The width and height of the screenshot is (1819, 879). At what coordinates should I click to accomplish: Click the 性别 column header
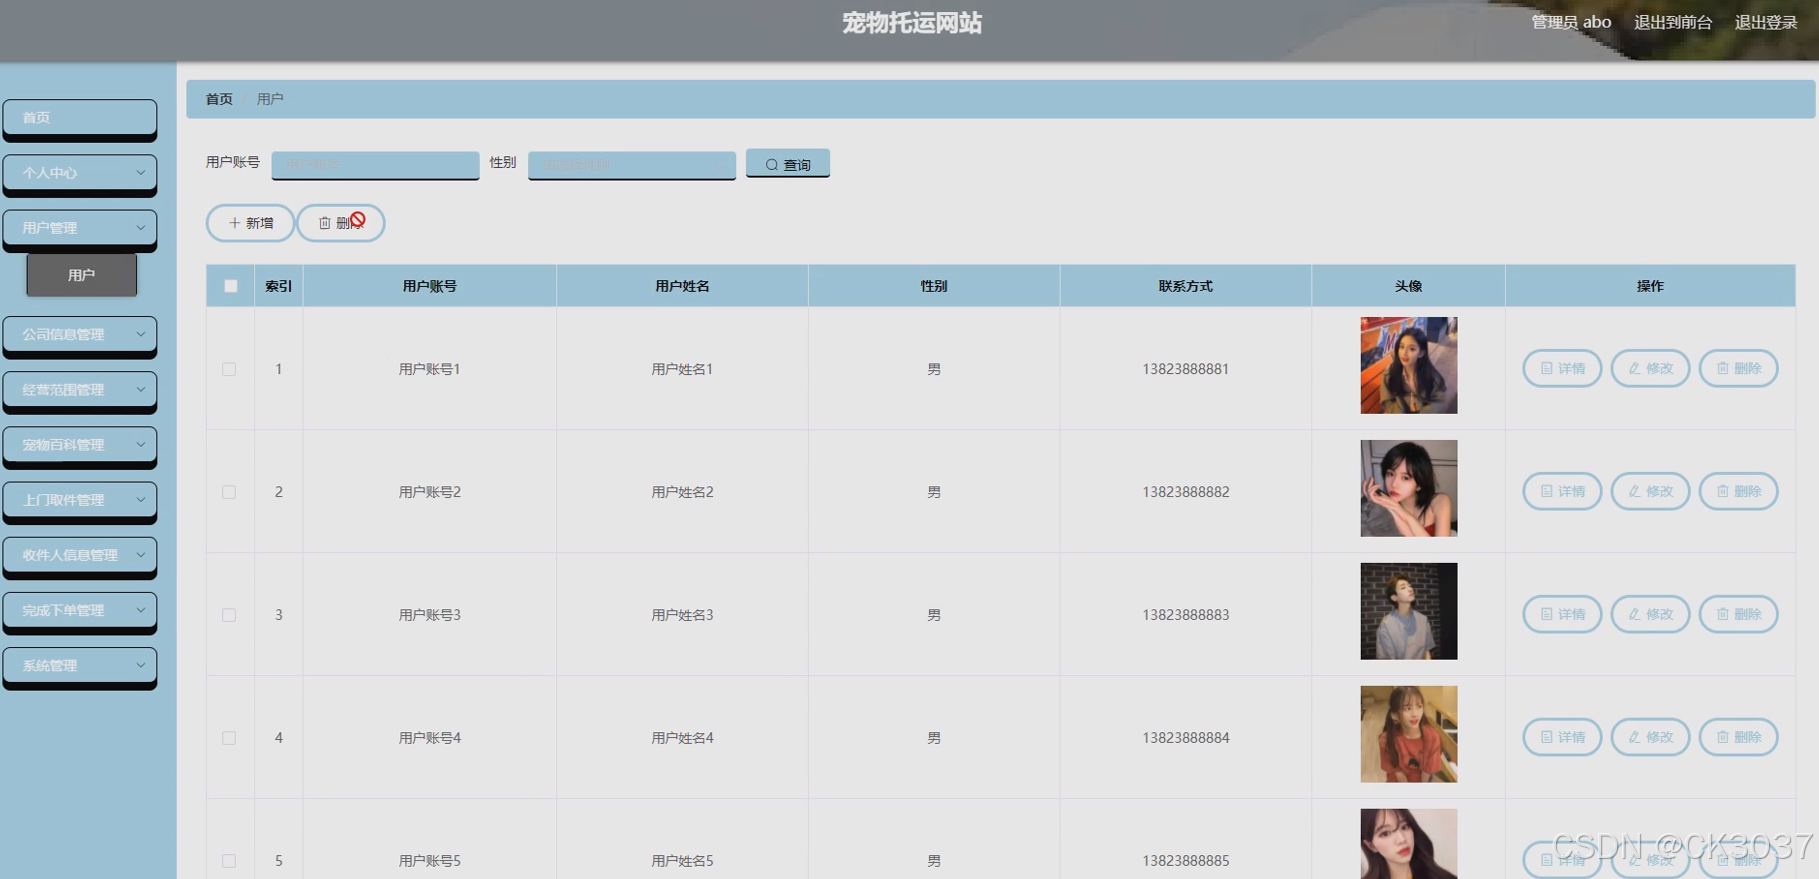tap(934, 286)
